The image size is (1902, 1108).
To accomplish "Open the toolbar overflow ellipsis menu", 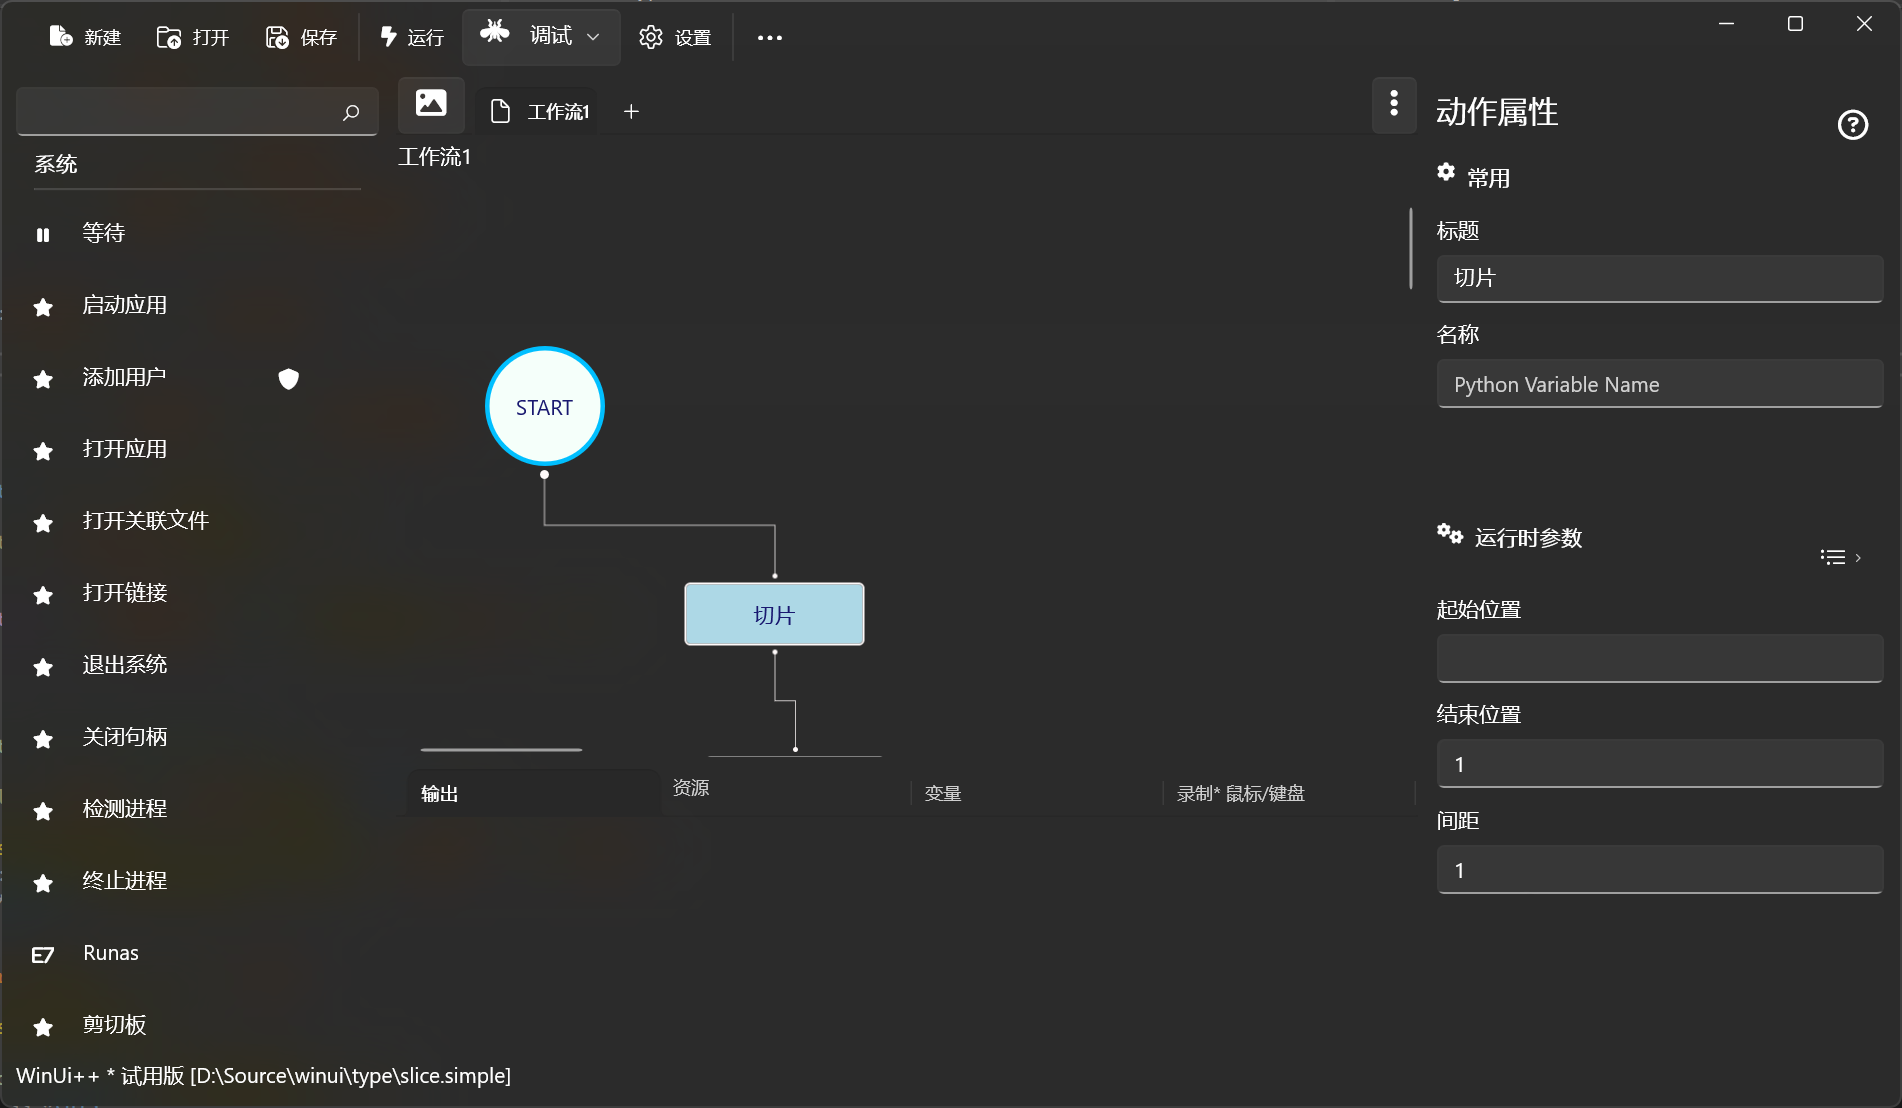I will tap(769, 38).
